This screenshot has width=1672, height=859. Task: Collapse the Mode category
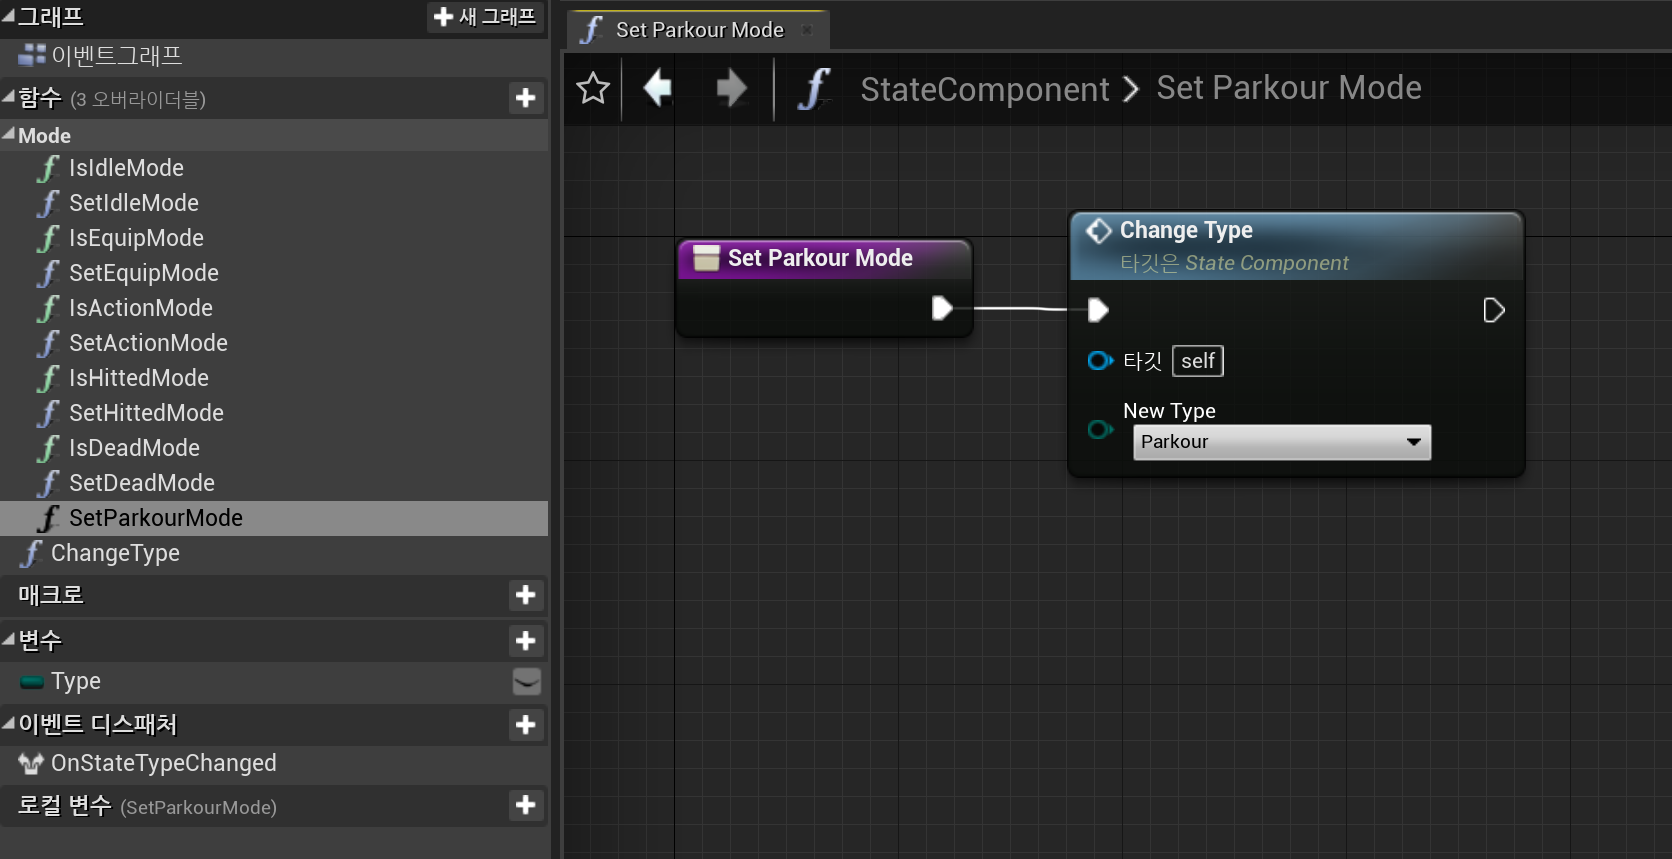pos(8,134)
